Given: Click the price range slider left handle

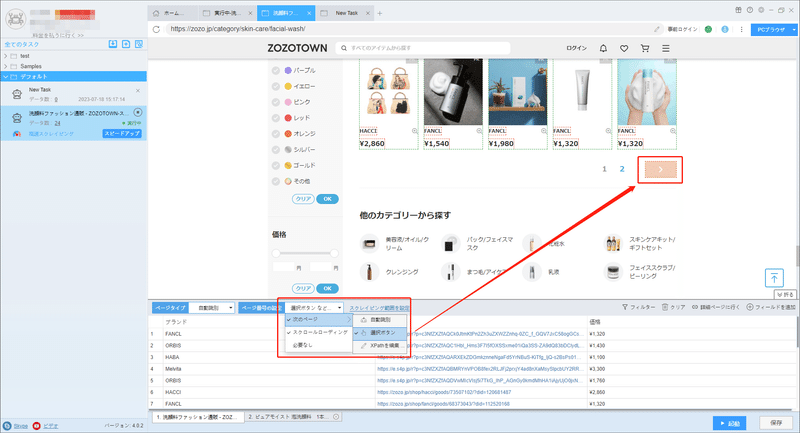Looking at the screenshot, I should pos(276,253).
